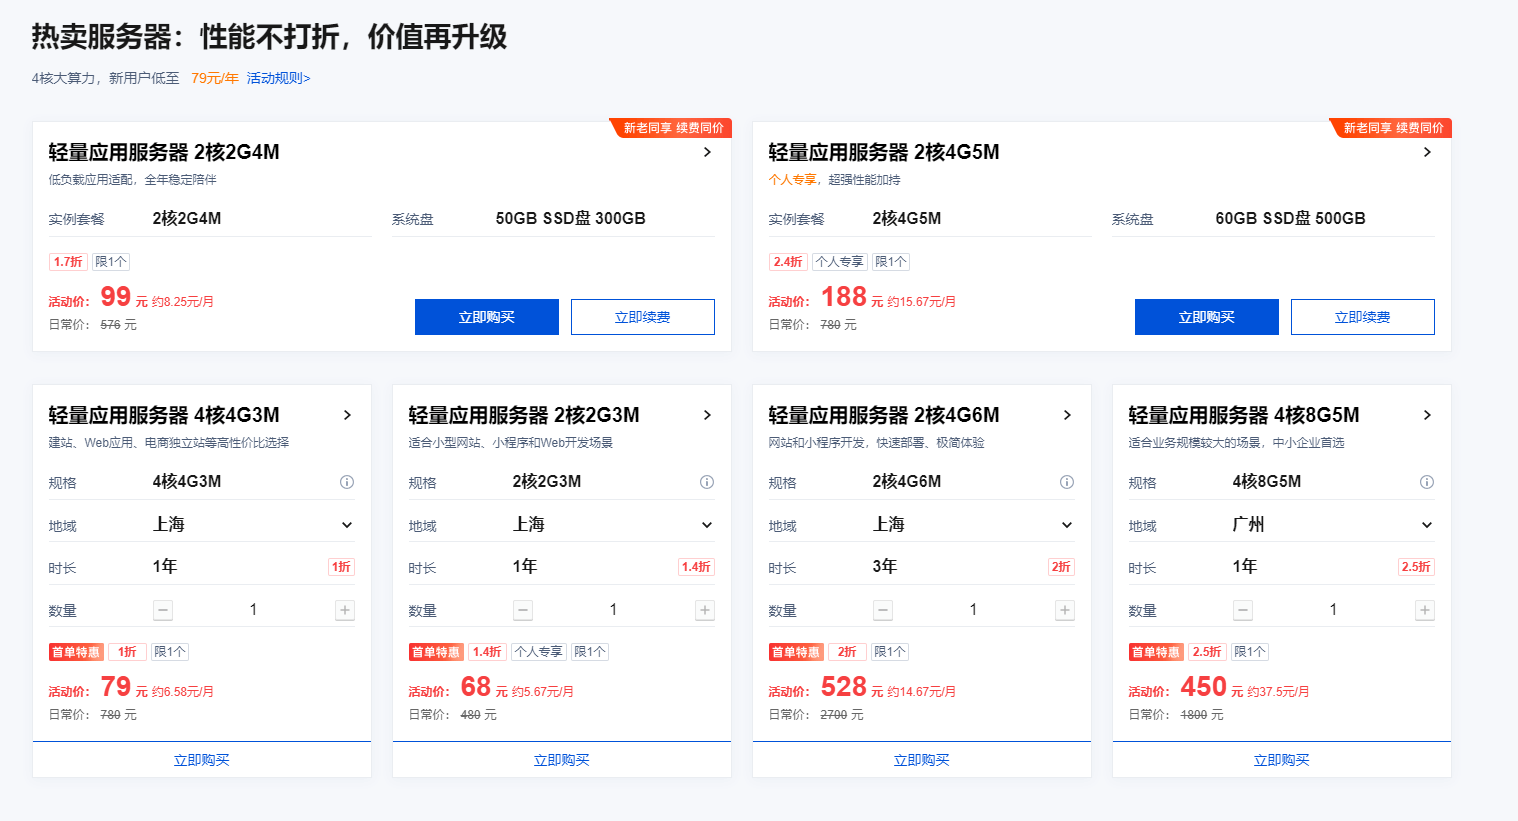Open 活动规则 link under the heading
1518x821 pixels.
(278, 78)
